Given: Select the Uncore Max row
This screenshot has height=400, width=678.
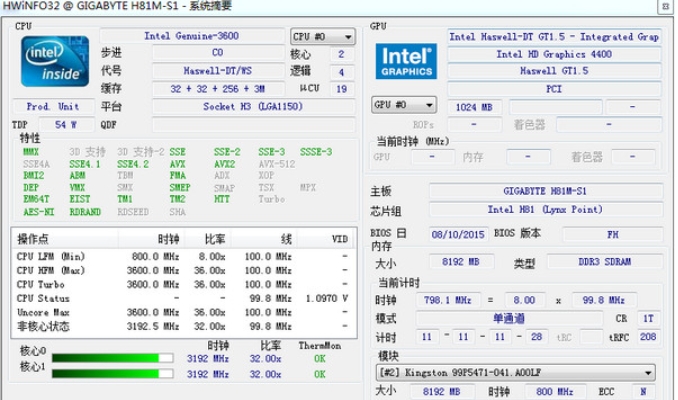Looking at the screenshot, I should (x=184, y=312).
